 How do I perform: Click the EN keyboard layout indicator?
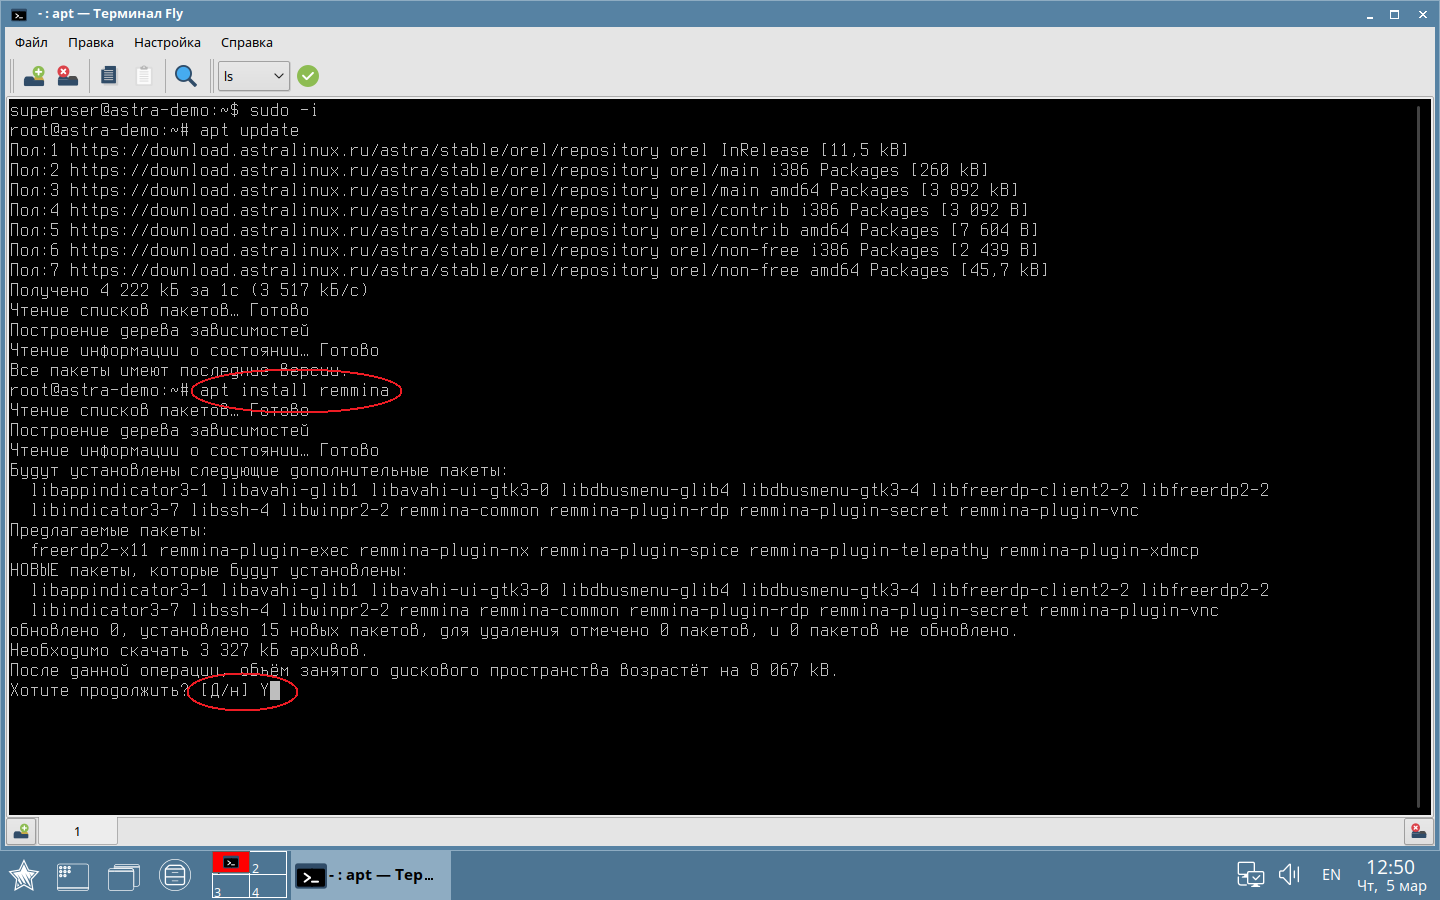tap(1331, 875)
